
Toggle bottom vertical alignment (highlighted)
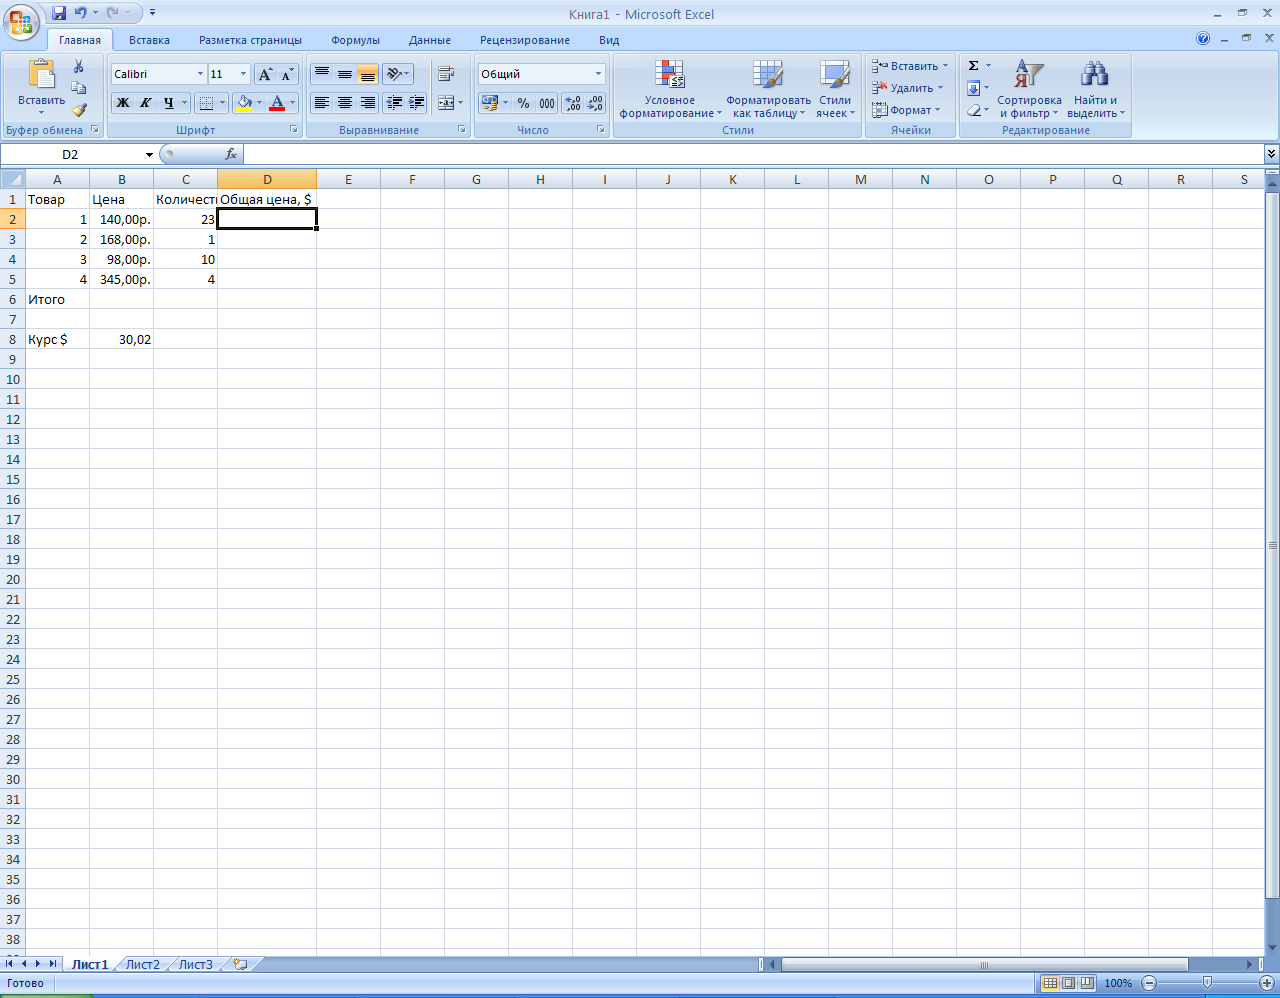click(x=368, y=74)
